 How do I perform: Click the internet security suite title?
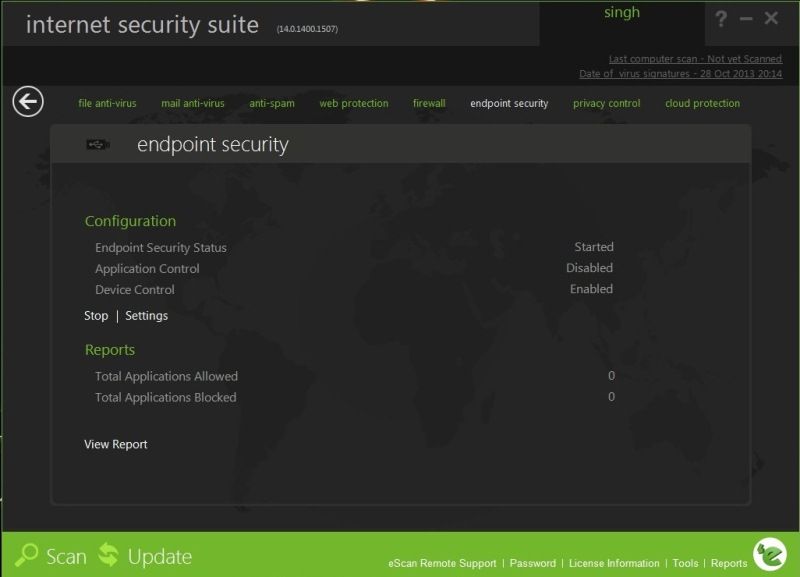pos(142,25)
